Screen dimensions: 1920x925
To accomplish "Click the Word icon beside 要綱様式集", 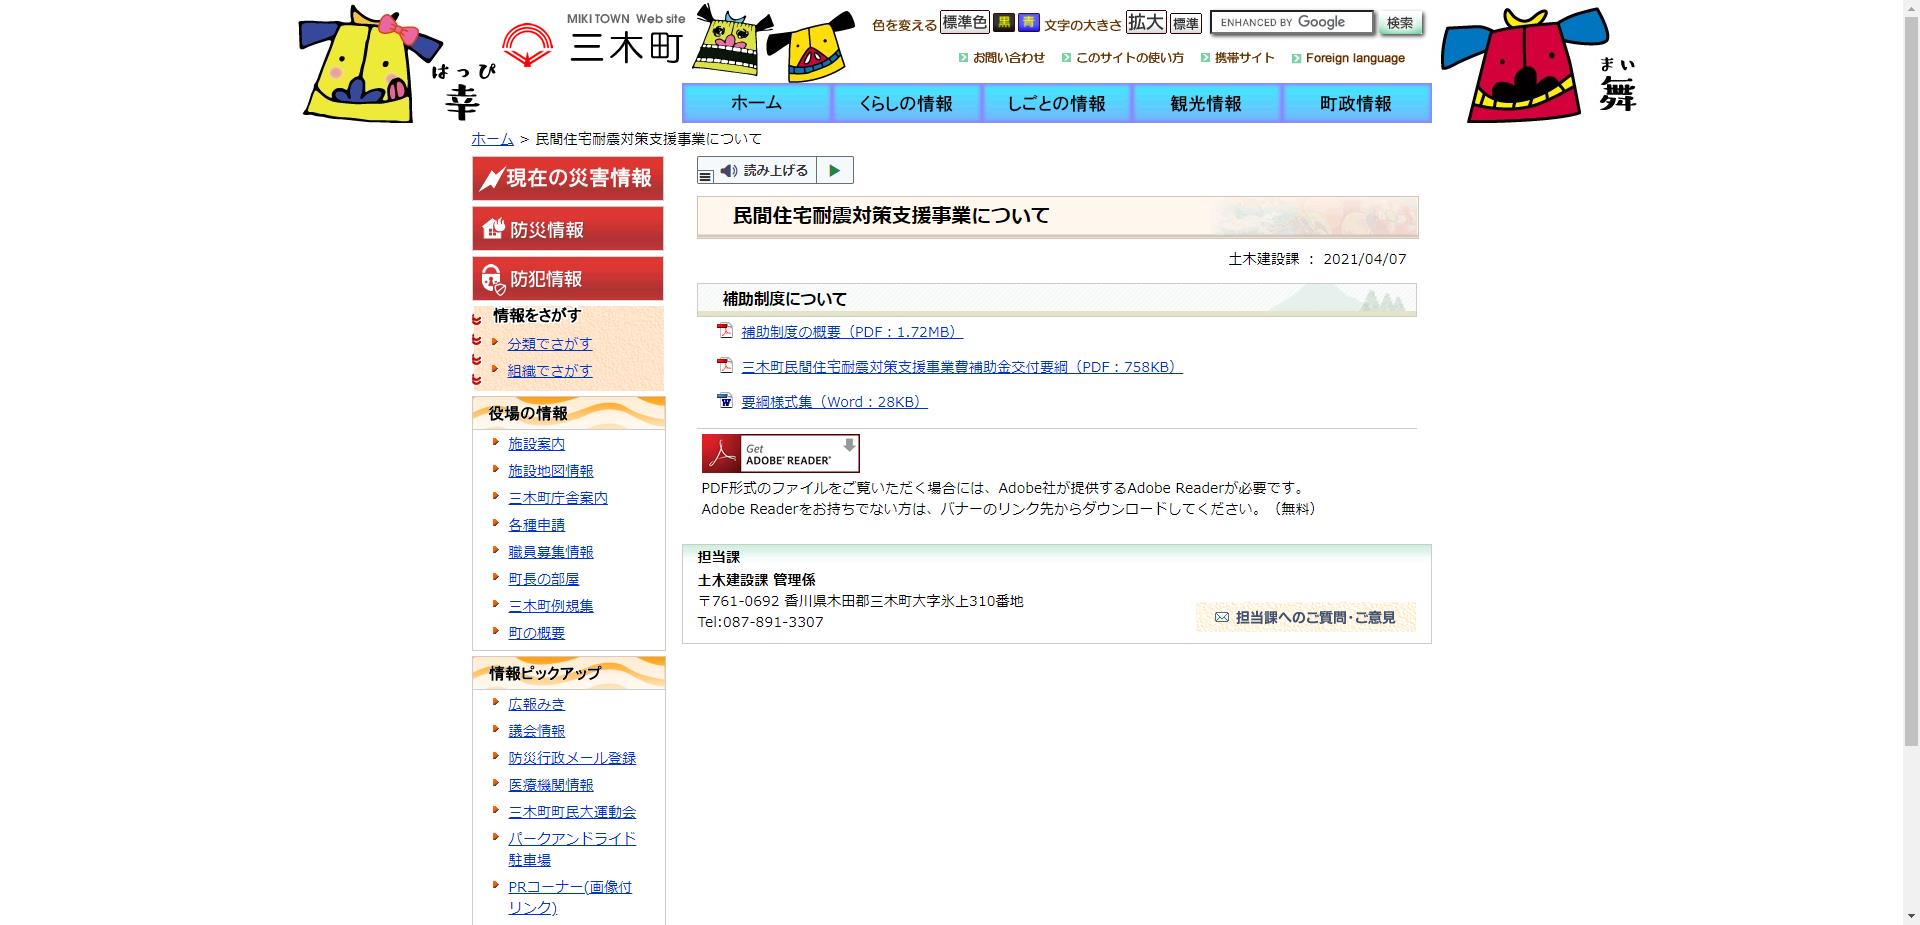I will pyautogui.click(x=724, y=401).
